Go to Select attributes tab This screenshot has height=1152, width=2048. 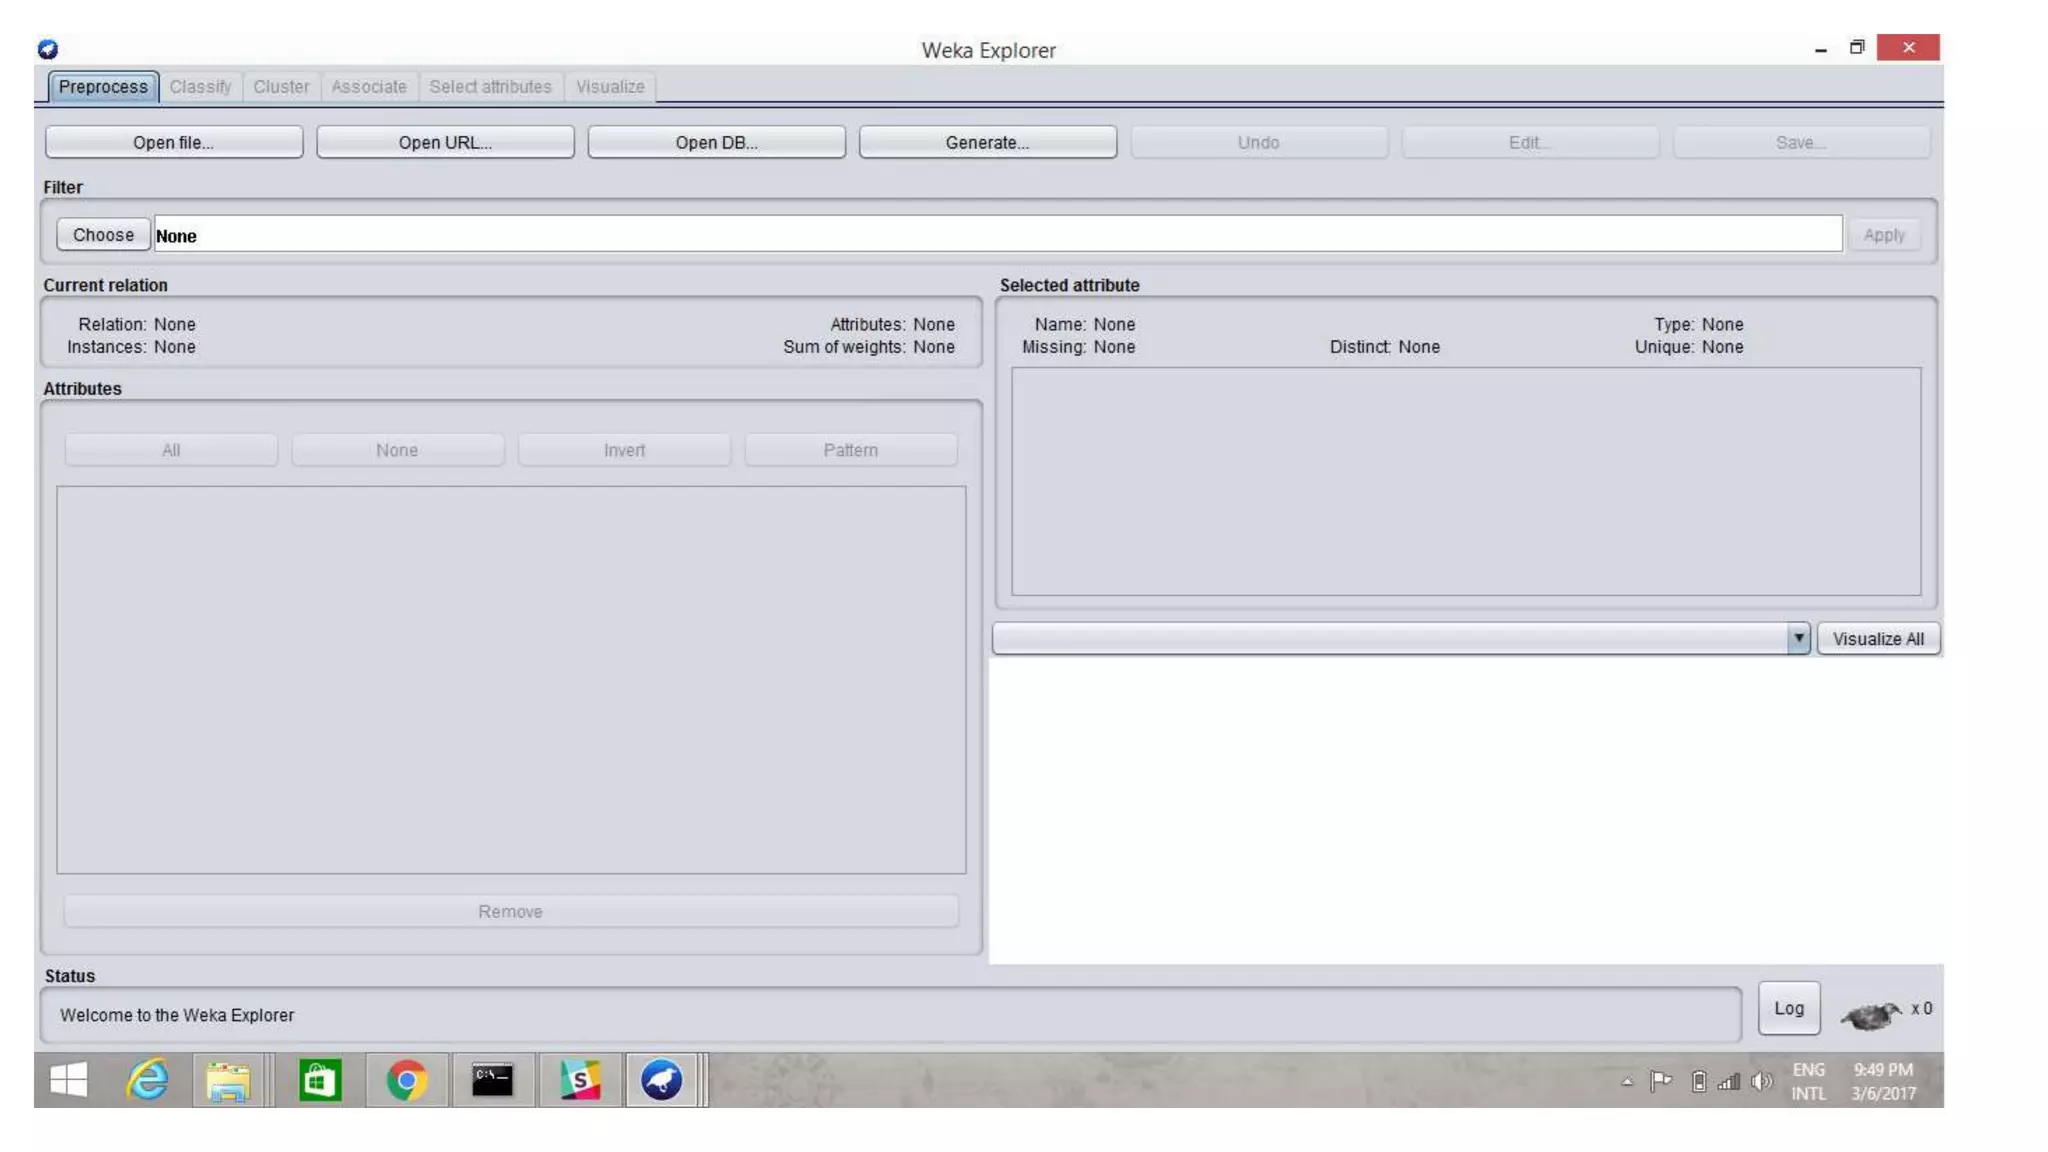(x=490, y=87)
